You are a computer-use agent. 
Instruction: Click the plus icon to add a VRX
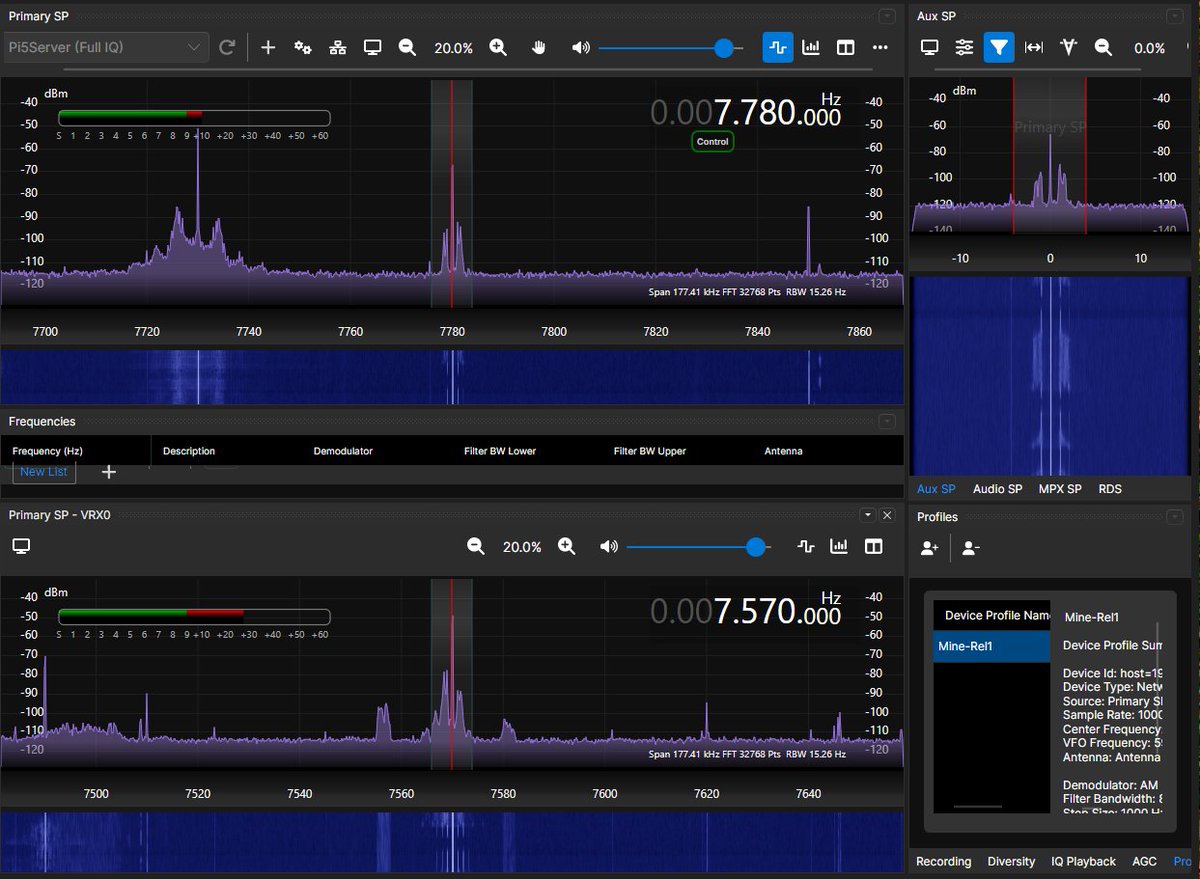coord(268,47)
